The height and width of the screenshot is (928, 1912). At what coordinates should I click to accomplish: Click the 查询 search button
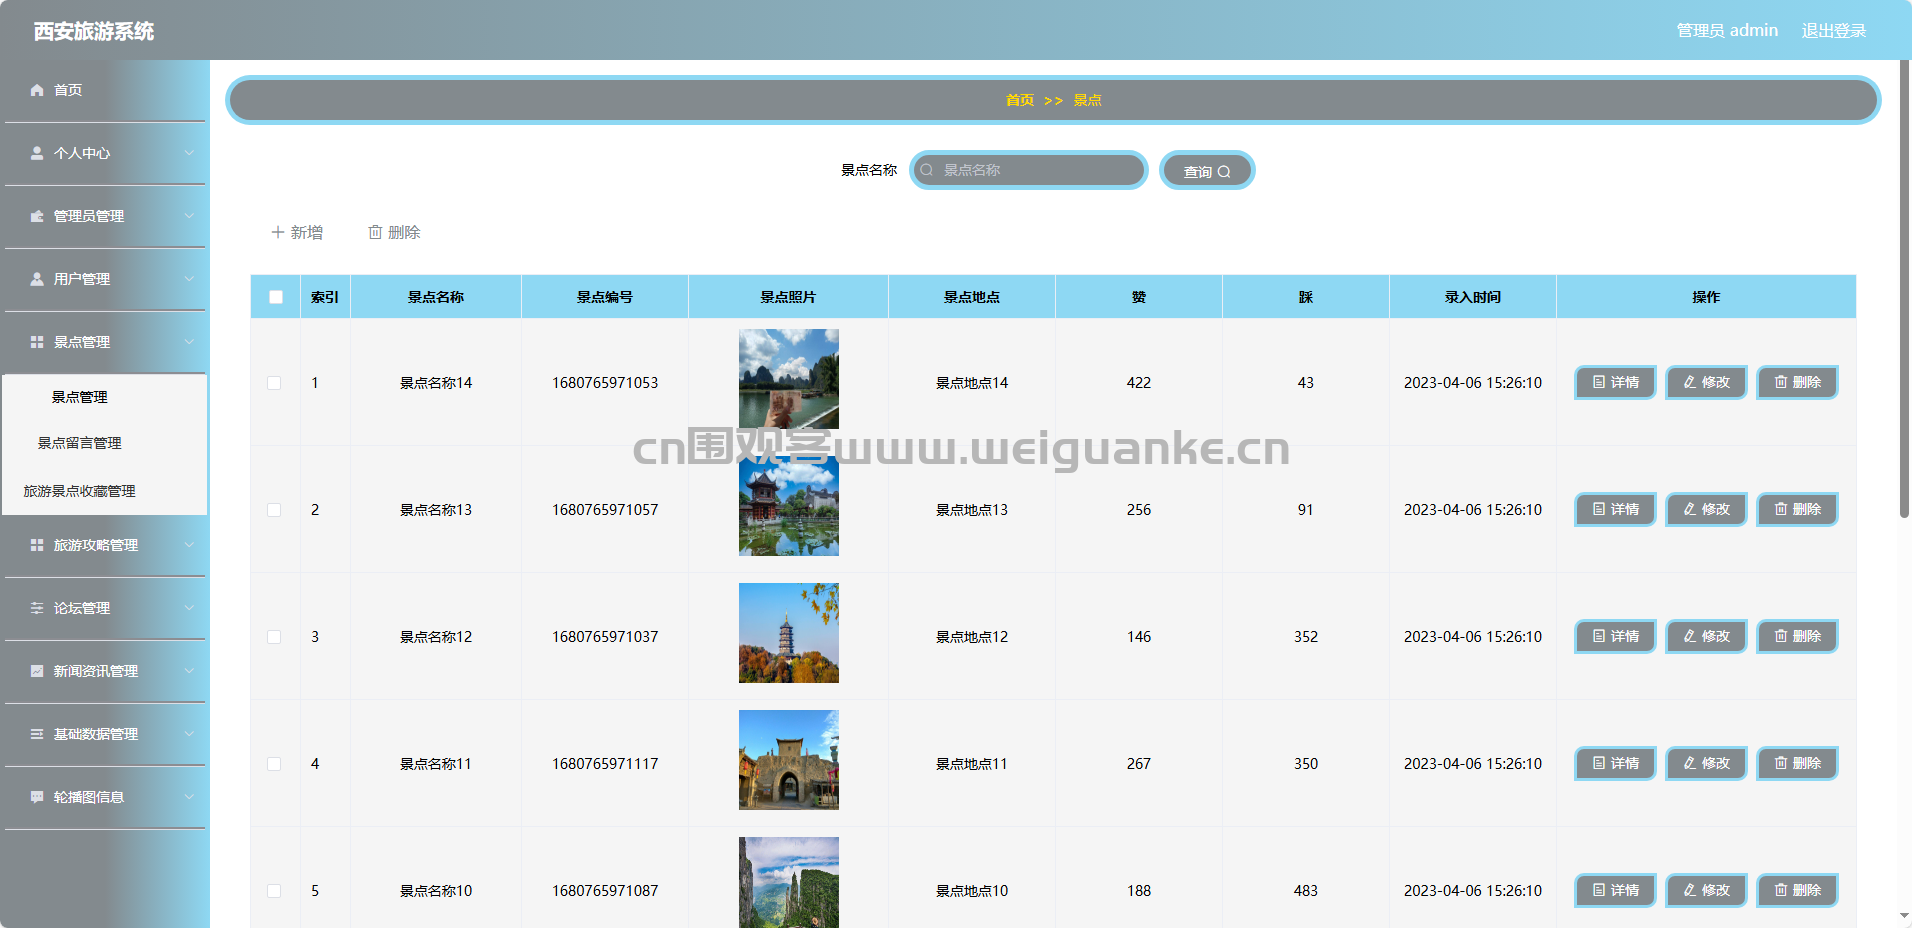(1207, 170)
